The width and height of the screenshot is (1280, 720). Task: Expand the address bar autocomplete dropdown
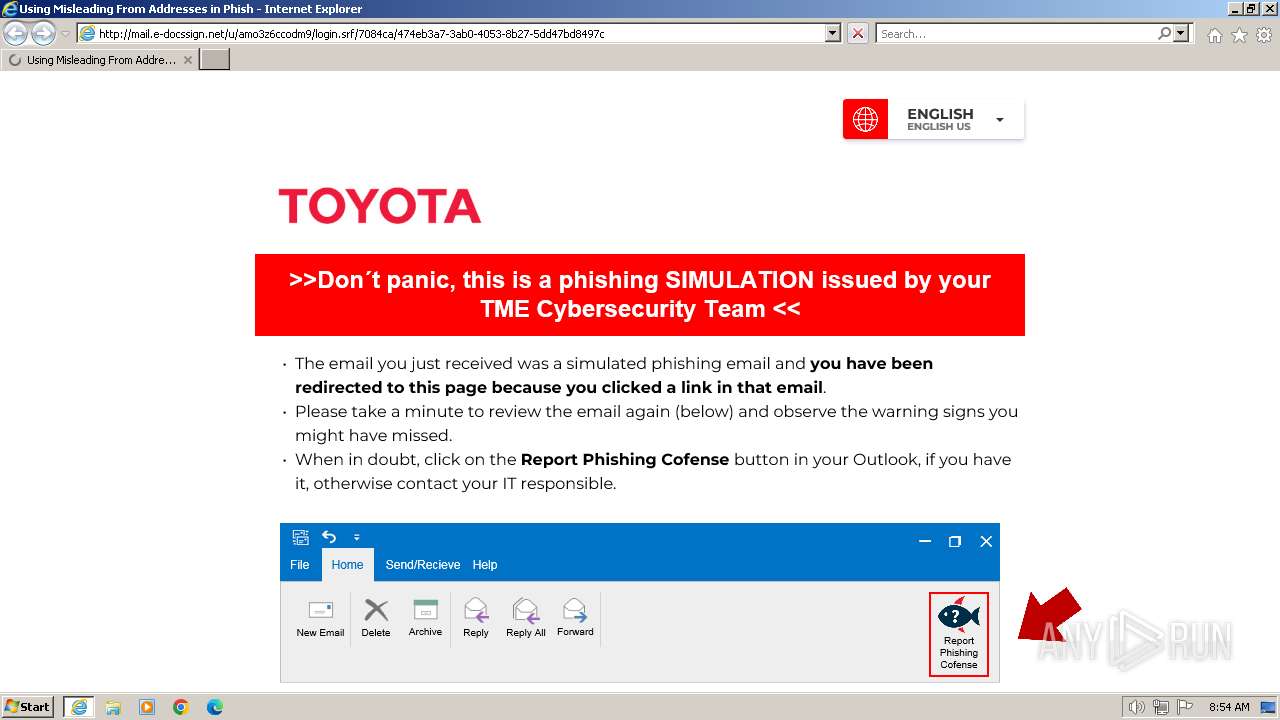(833, 33)
